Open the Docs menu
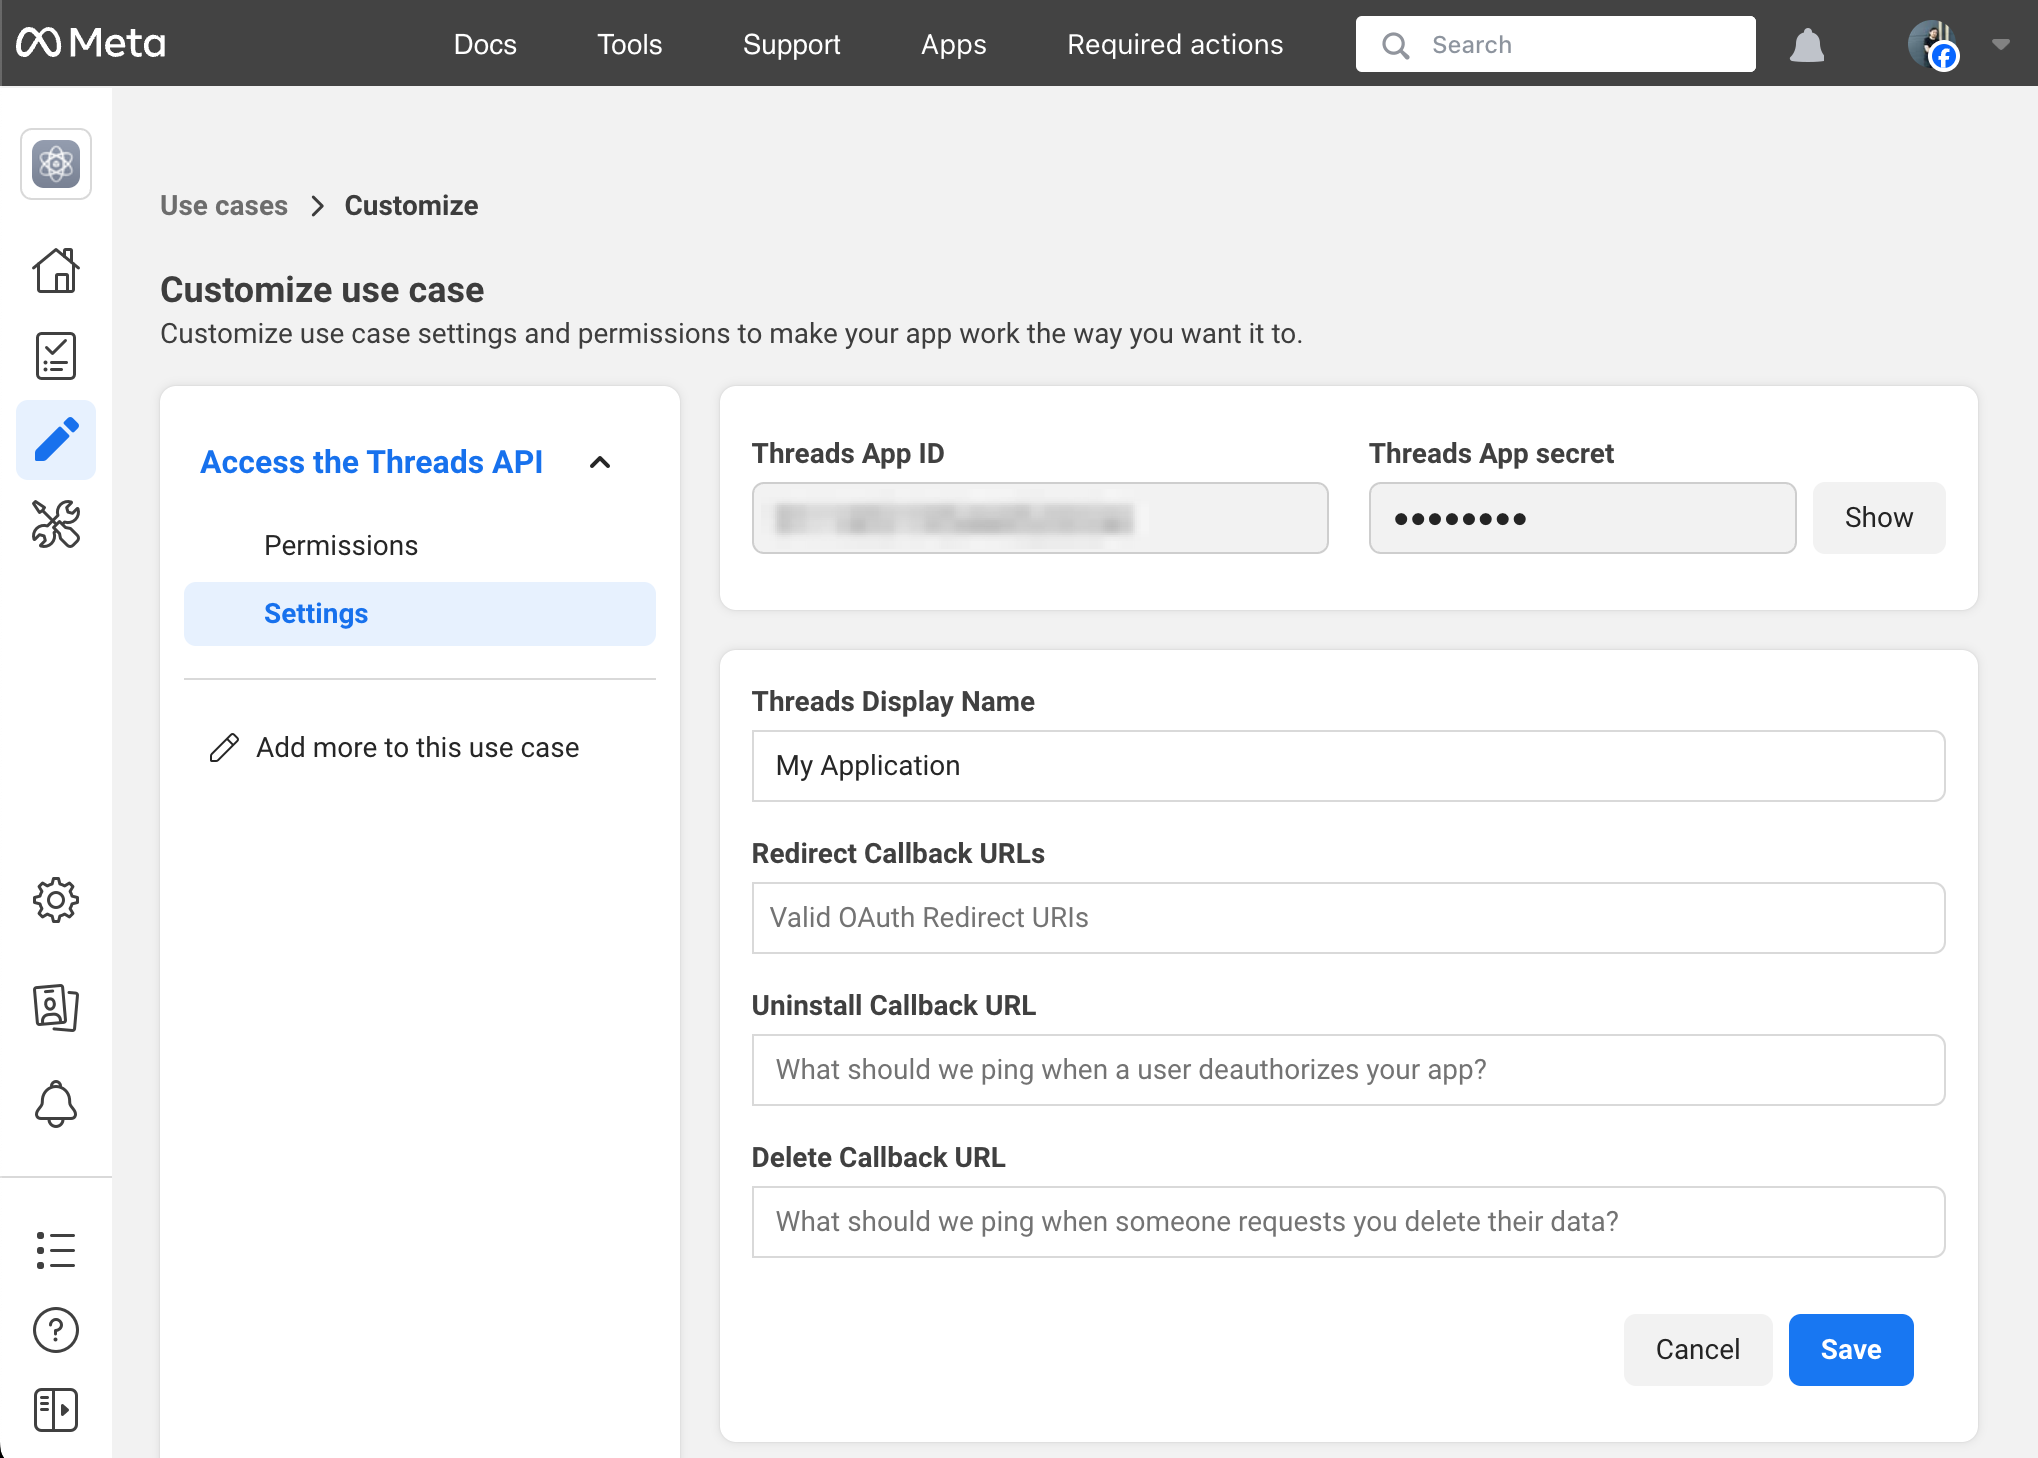 (485, 44)
